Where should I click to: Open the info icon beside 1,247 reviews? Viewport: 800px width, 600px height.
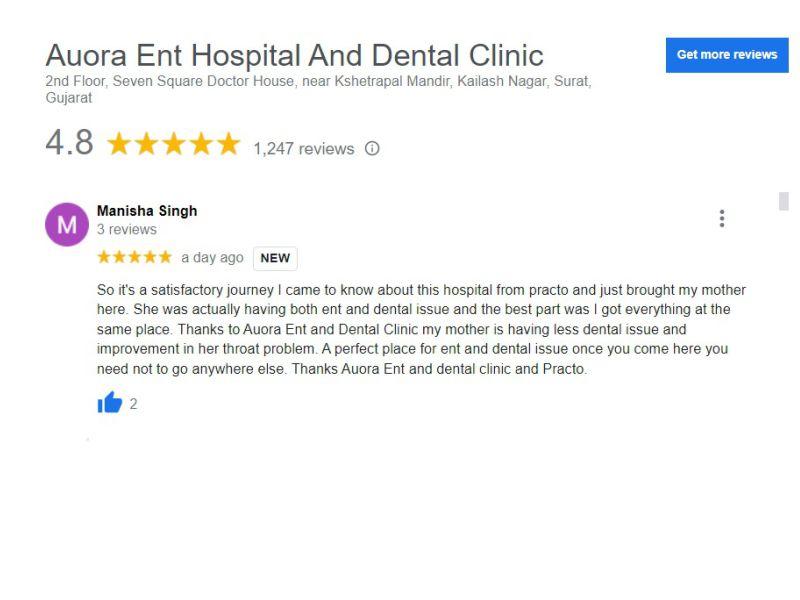(372, 148)
